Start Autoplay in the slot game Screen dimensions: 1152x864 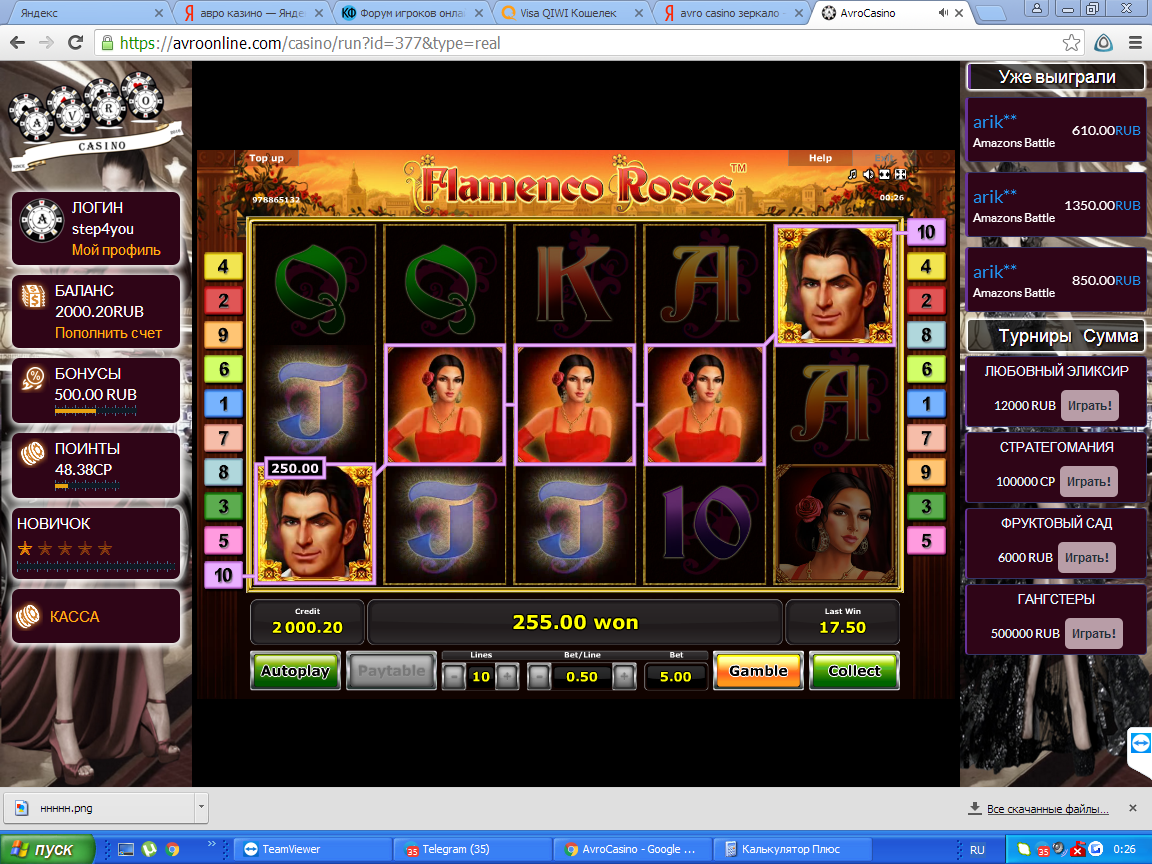(295, 671)
